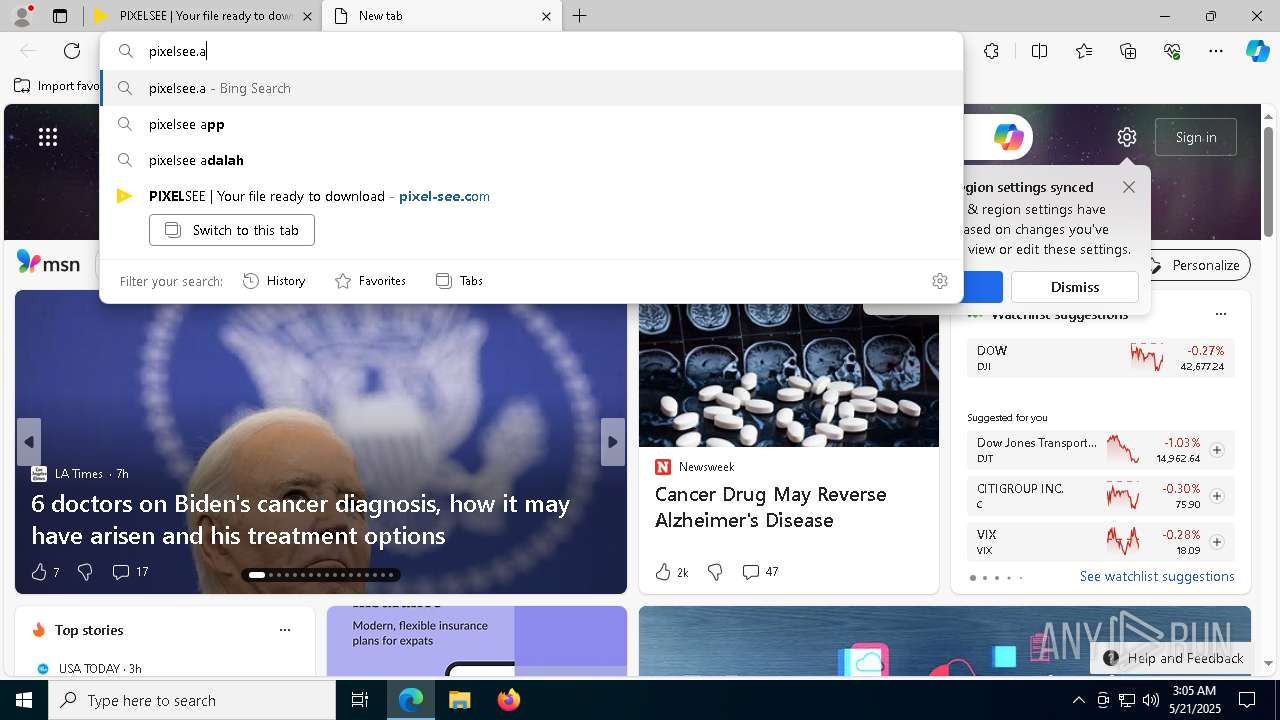The image size is (1280, 720).
Task: Open Top stories more options
Action: click(x=285, y=630)
